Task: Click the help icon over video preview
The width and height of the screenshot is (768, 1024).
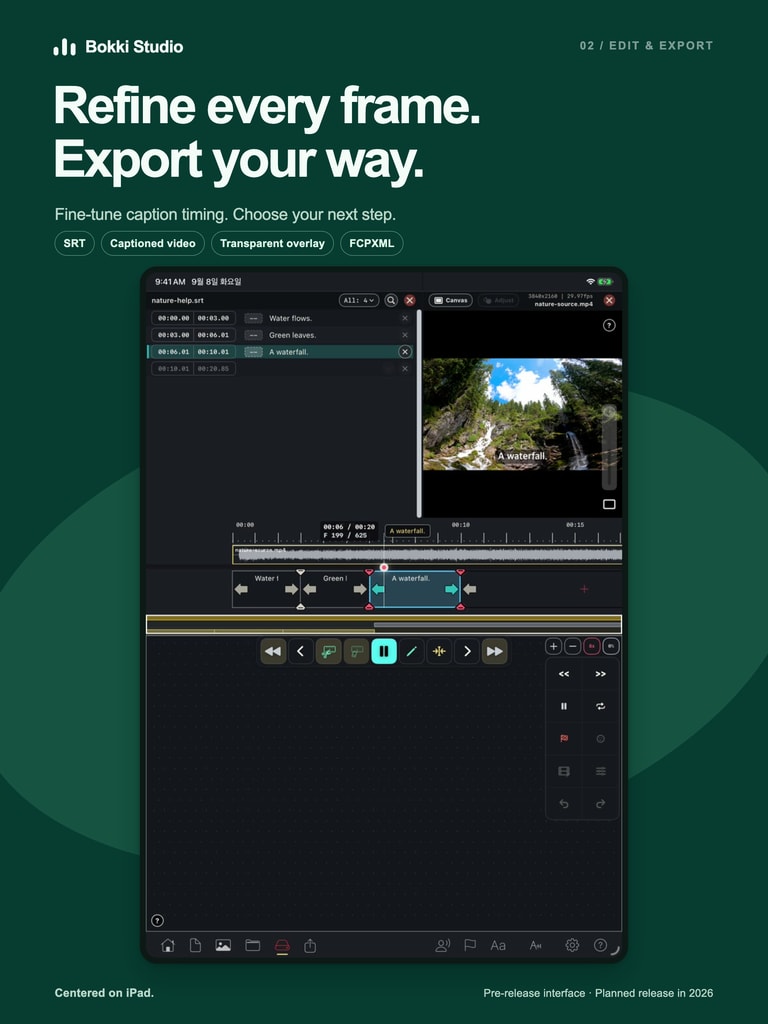Action: [609, 325]
